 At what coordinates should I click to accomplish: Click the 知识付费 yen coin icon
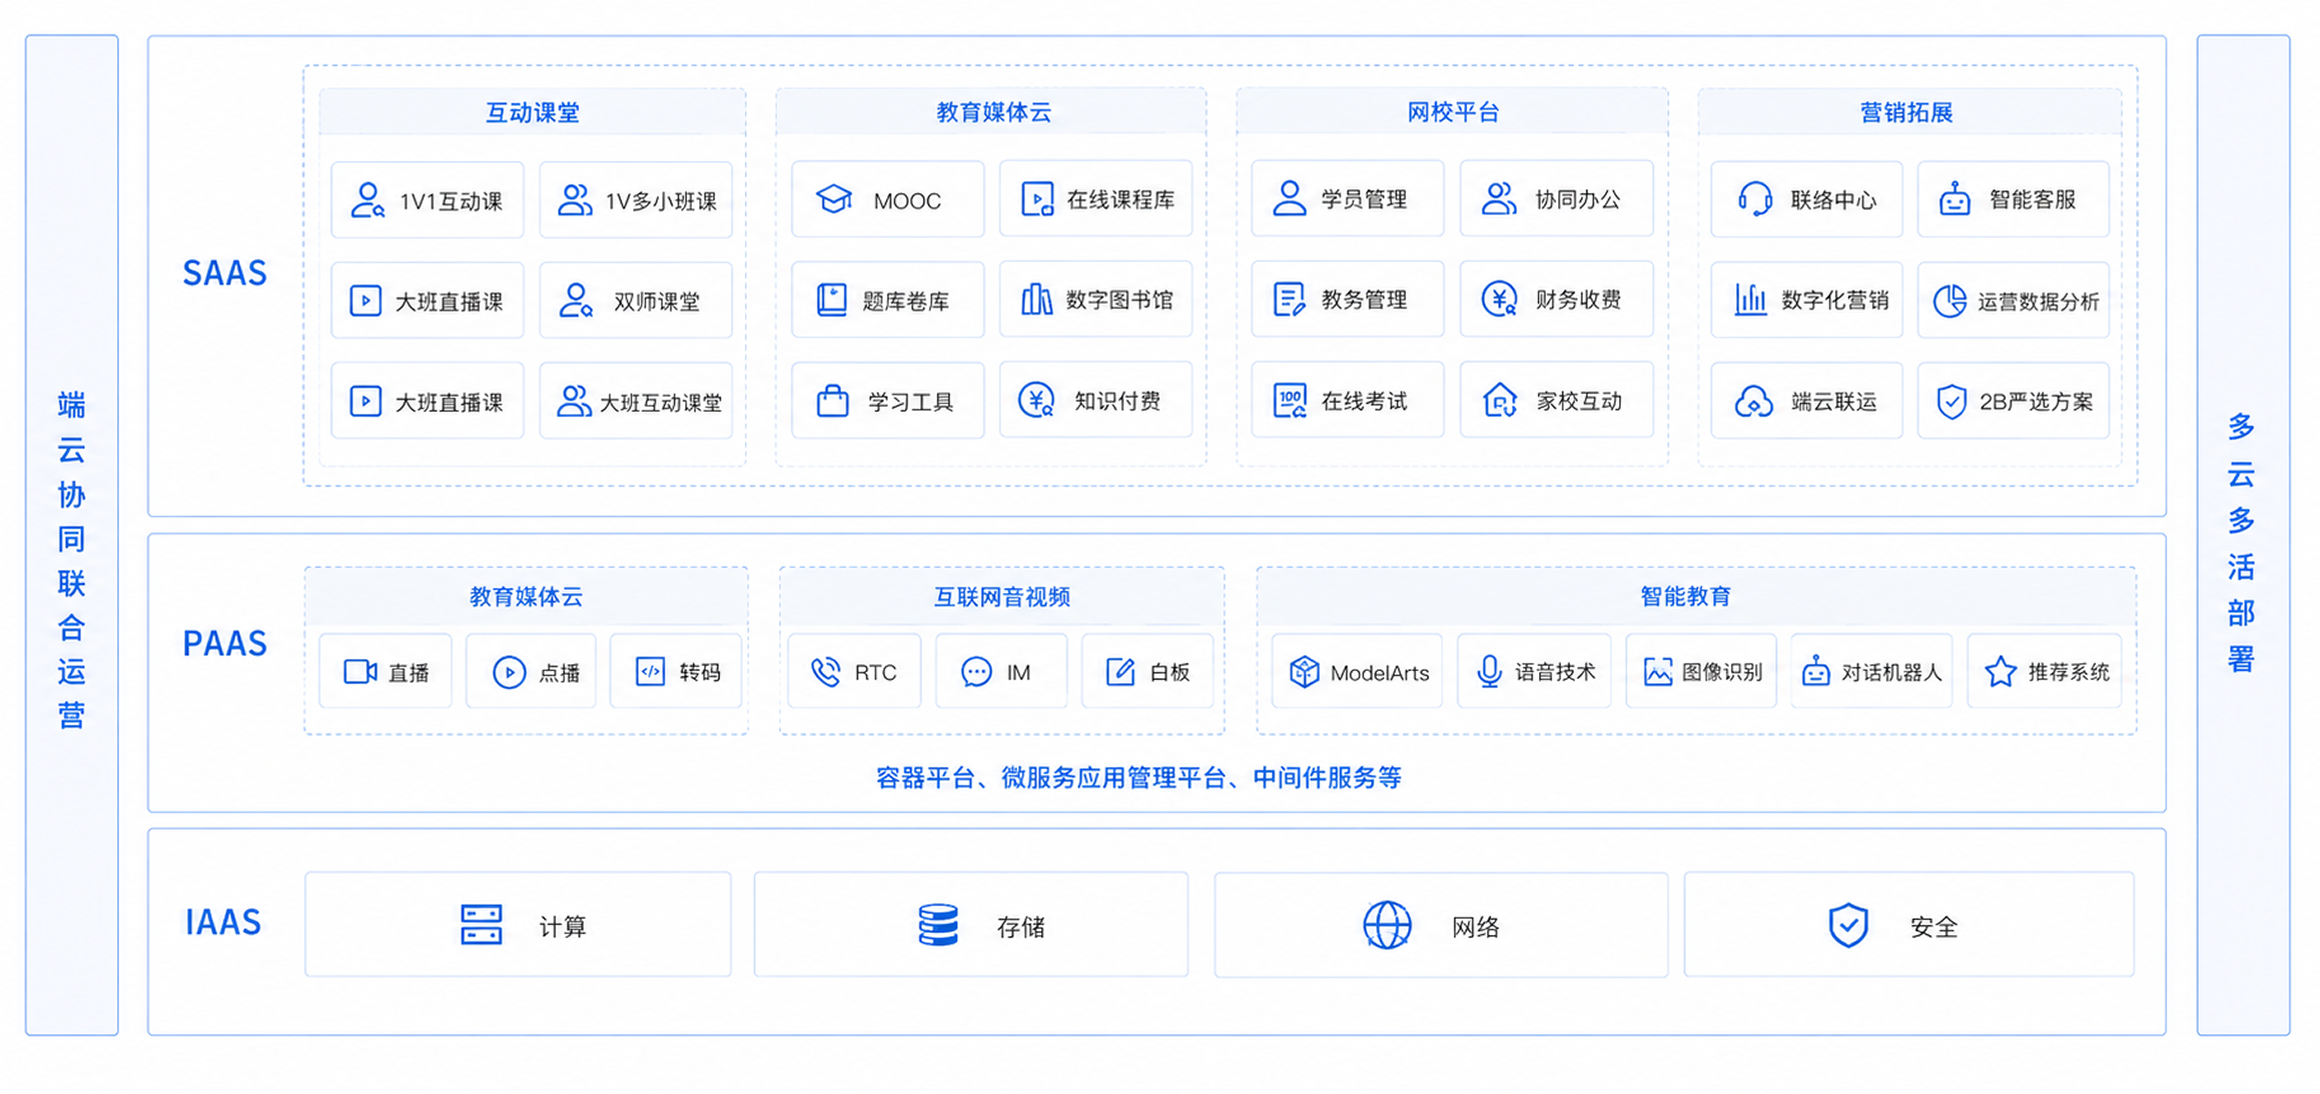click(x=1036, y=400)
